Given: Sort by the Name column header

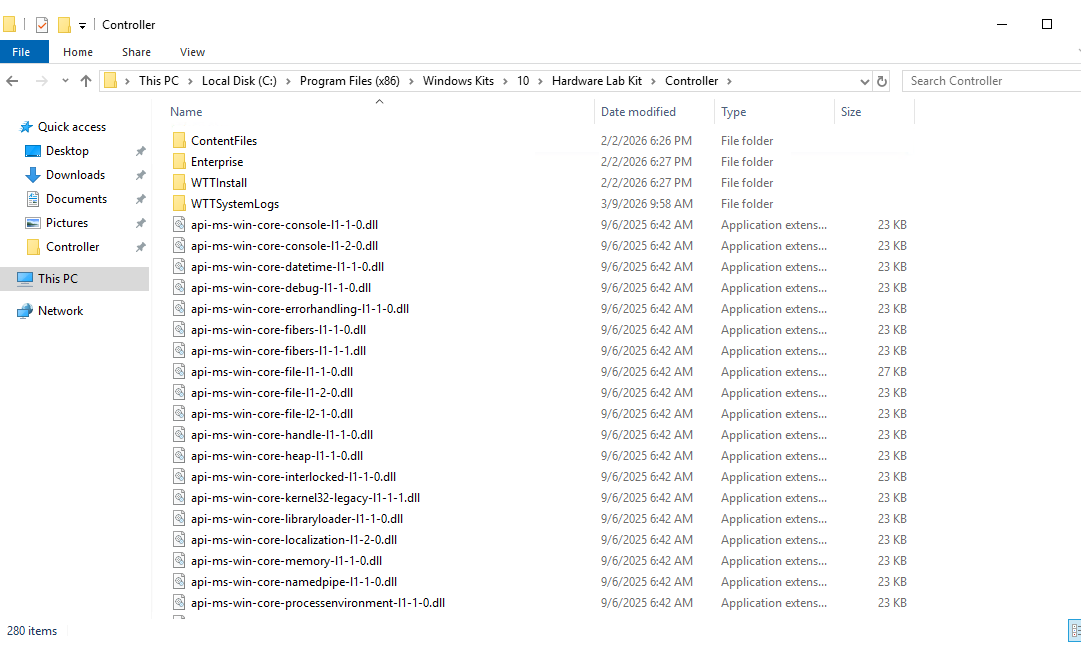Looking at the screenshot, I should (x=186, y=112).
